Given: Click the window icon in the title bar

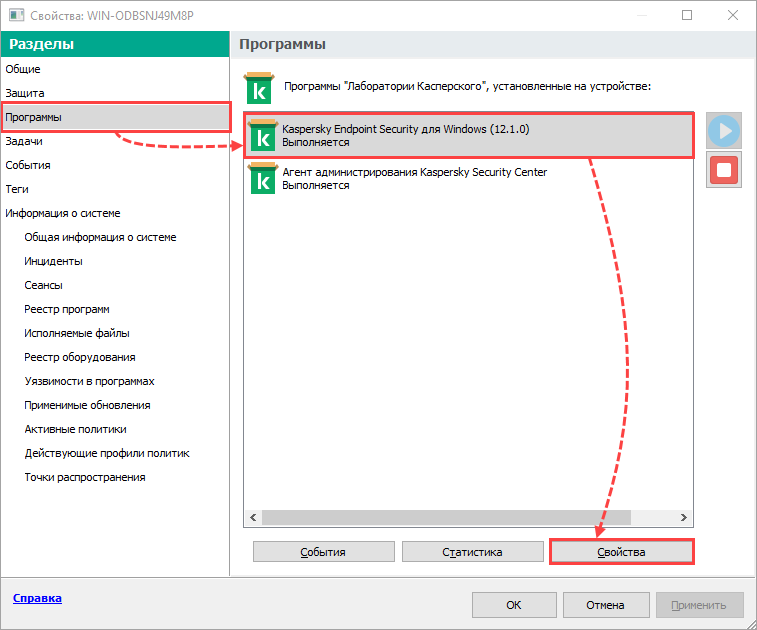Looking at the screenshot, I should 16,15.
